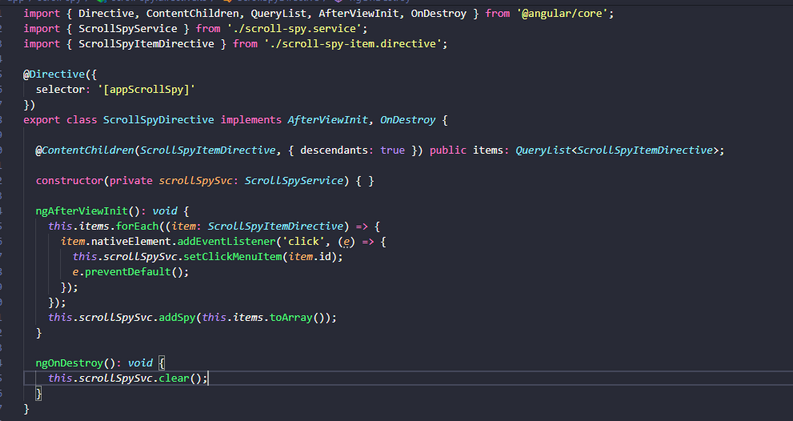The width and height of the screenshot is (793, 421).
Task: Click the '@angular/core' import string
Action: tap(562, 14)
